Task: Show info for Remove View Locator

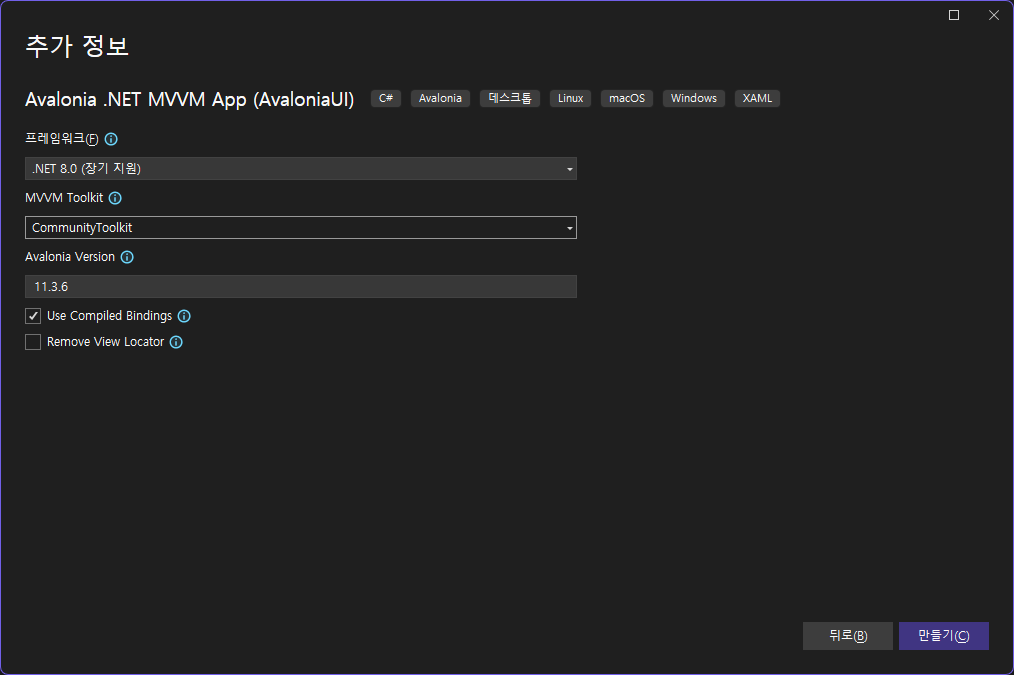Action: click(x=176, y=342)
